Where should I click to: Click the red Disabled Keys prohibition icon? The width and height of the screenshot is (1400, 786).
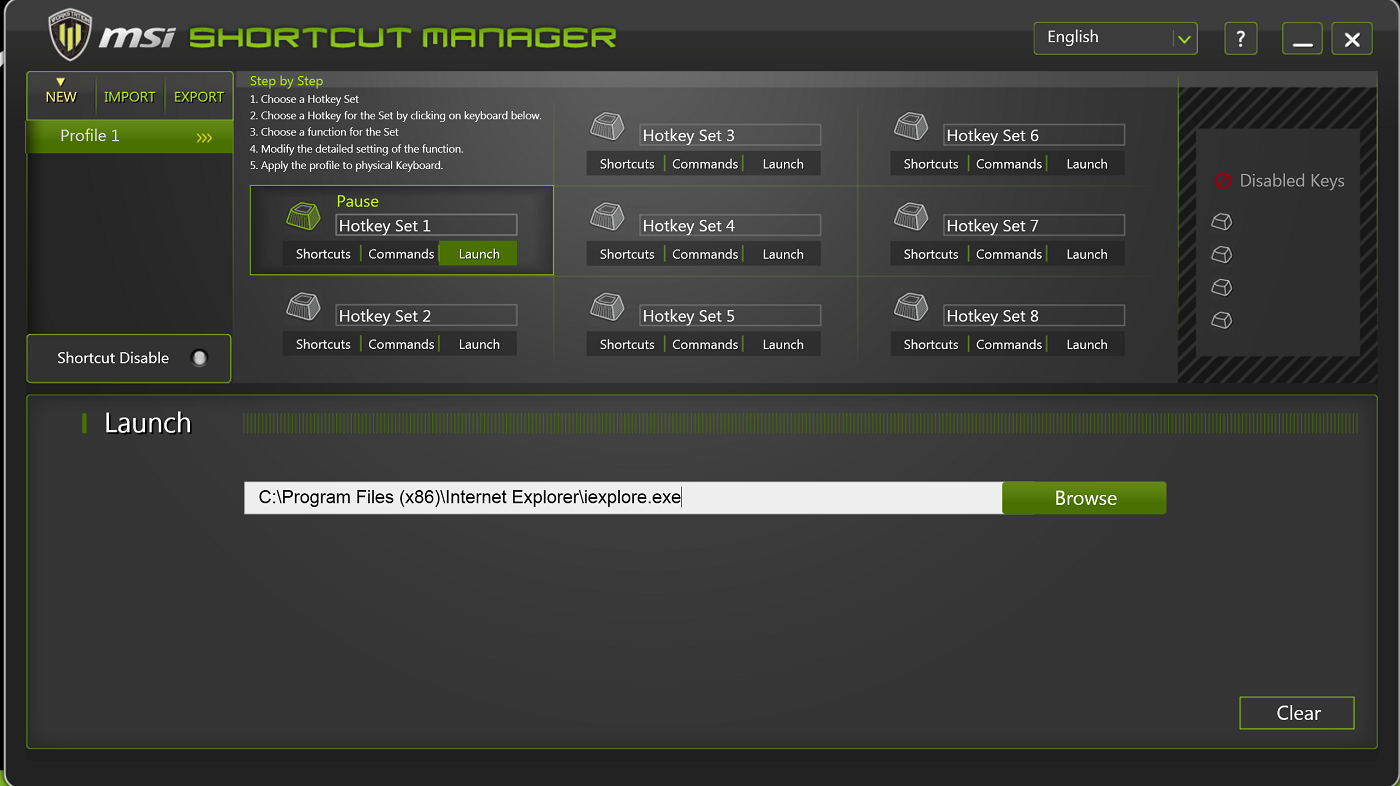pyautogui.click(x=1222, y=181)
